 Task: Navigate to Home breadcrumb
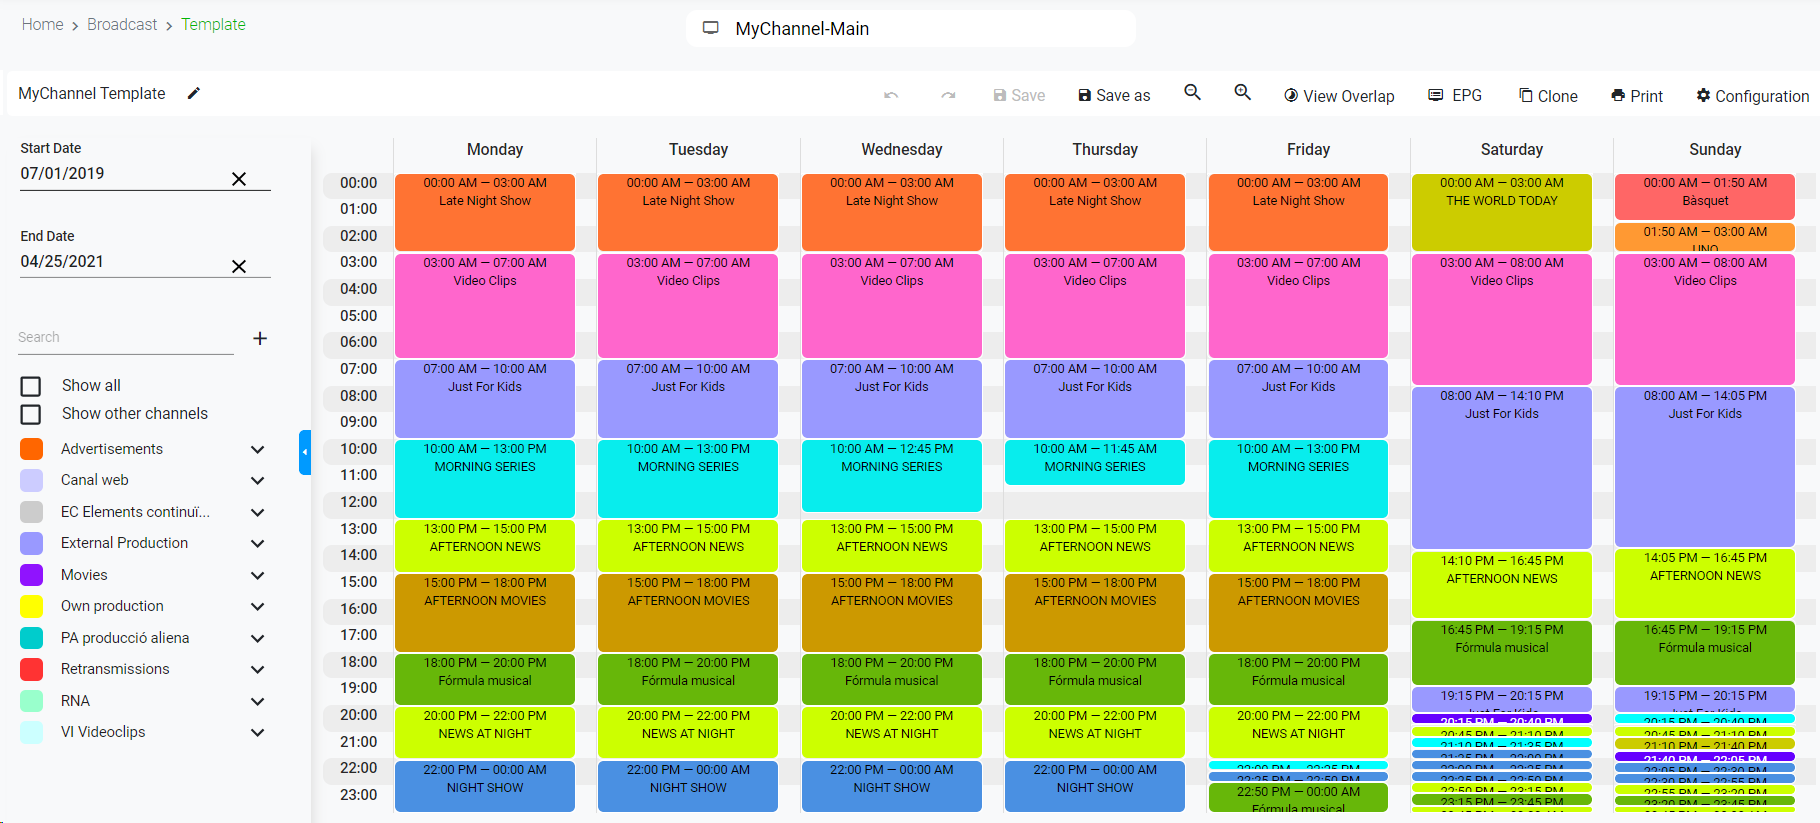coord(42,25)
